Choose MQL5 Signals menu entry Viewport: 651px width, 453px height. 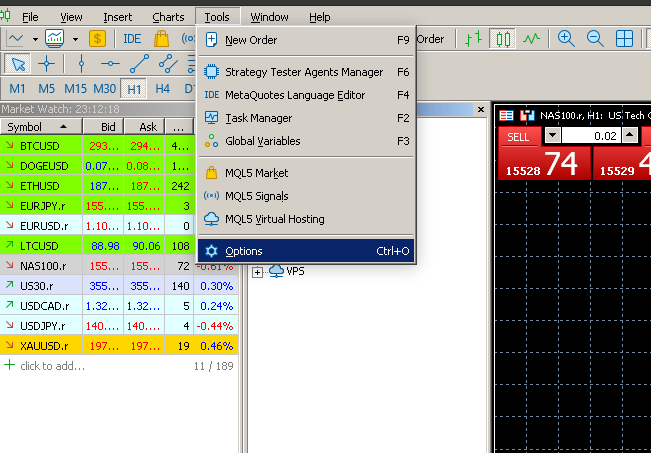click(x=306, y=196)
